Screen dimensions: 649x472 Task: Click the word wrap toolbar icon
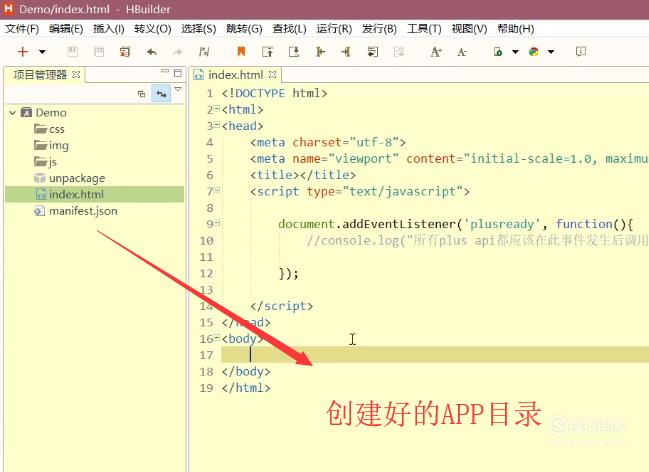(x=373, y=52)
